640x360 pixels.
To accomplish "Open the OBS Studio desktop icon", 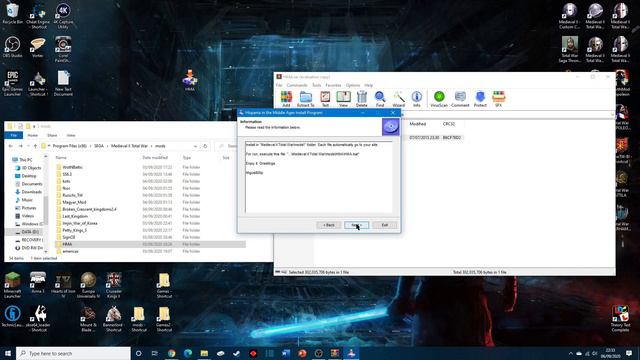I will click(x=12, y=47).
